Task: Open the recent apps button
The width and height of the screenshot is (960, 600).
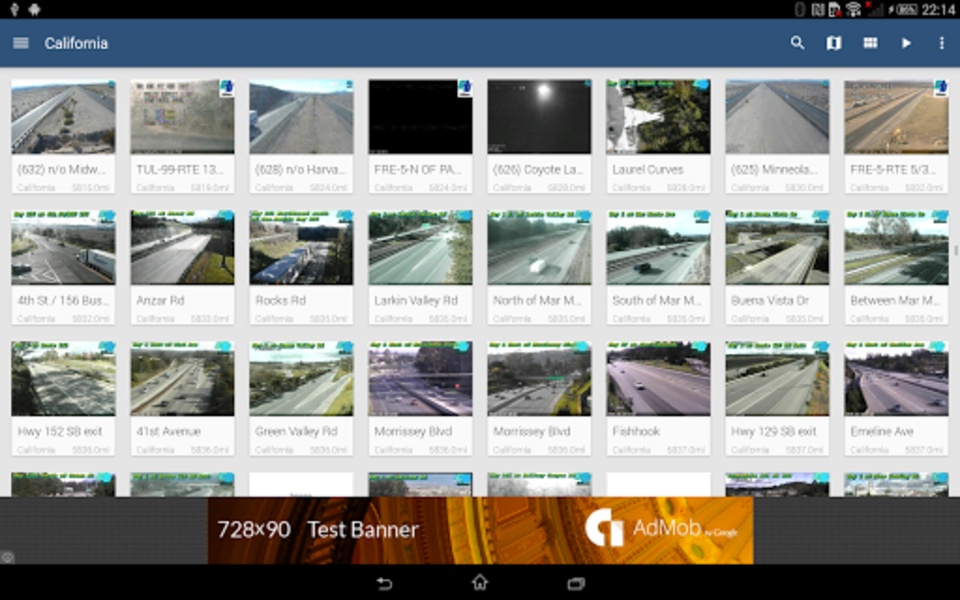Action: point(576,583)
